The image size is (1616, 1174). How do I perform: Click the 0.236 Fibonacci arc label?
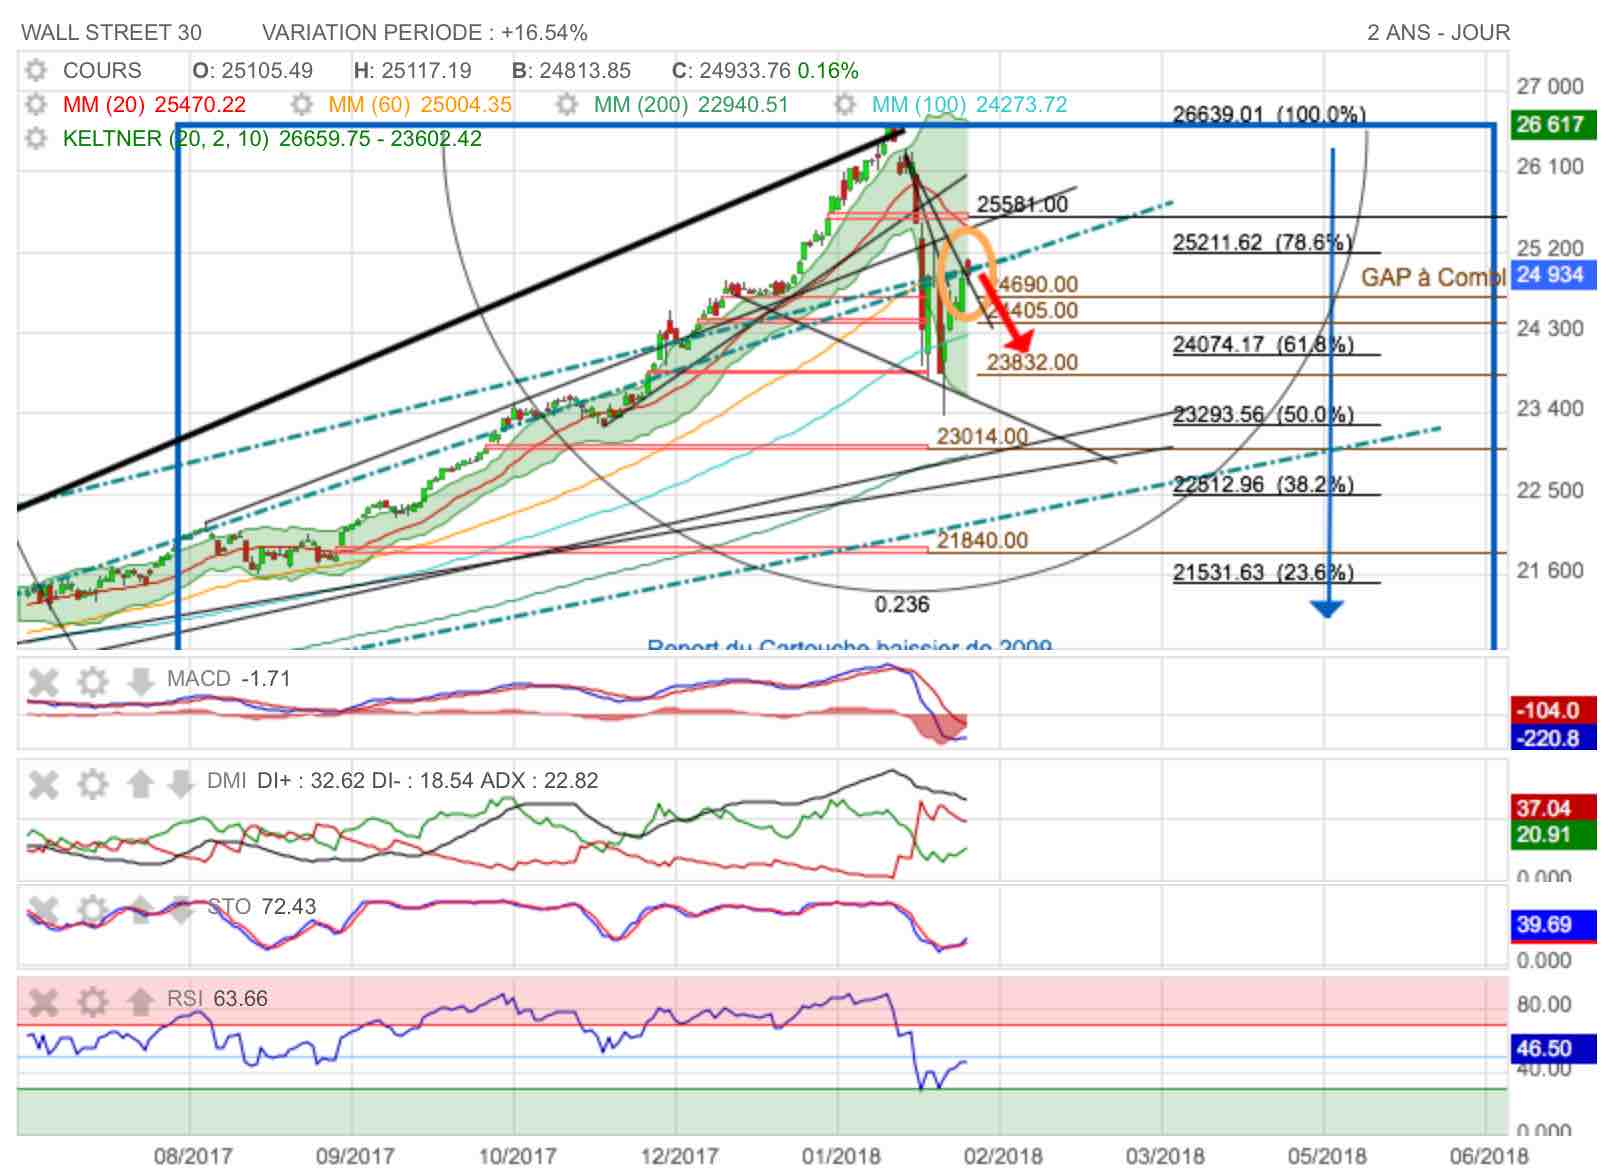click(902, 604)
